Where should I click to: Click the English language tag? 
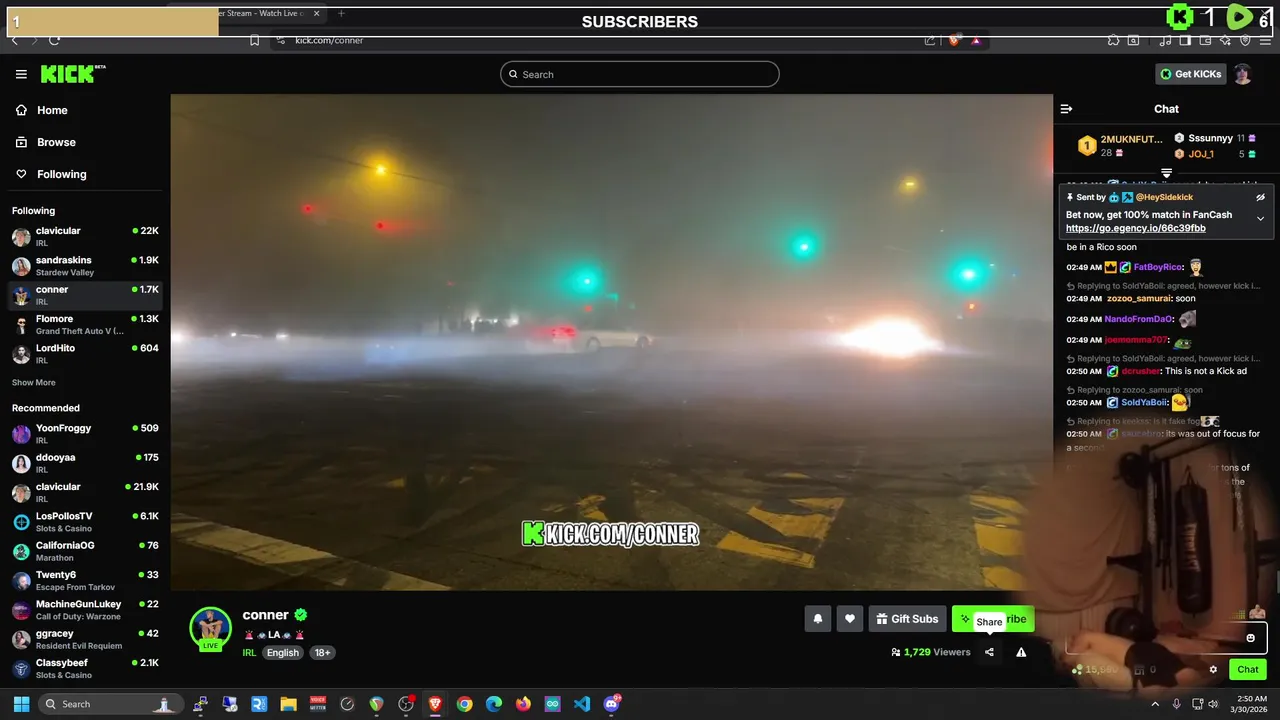pos(283,652)
